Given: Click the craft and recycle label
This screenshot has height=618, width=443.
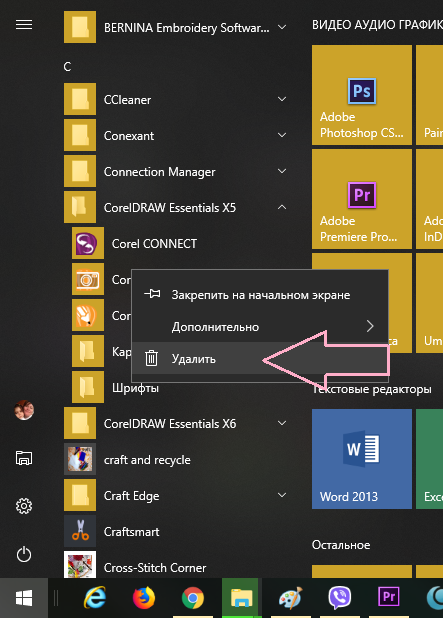Looking at the screenshot, I should coord(147,460).
